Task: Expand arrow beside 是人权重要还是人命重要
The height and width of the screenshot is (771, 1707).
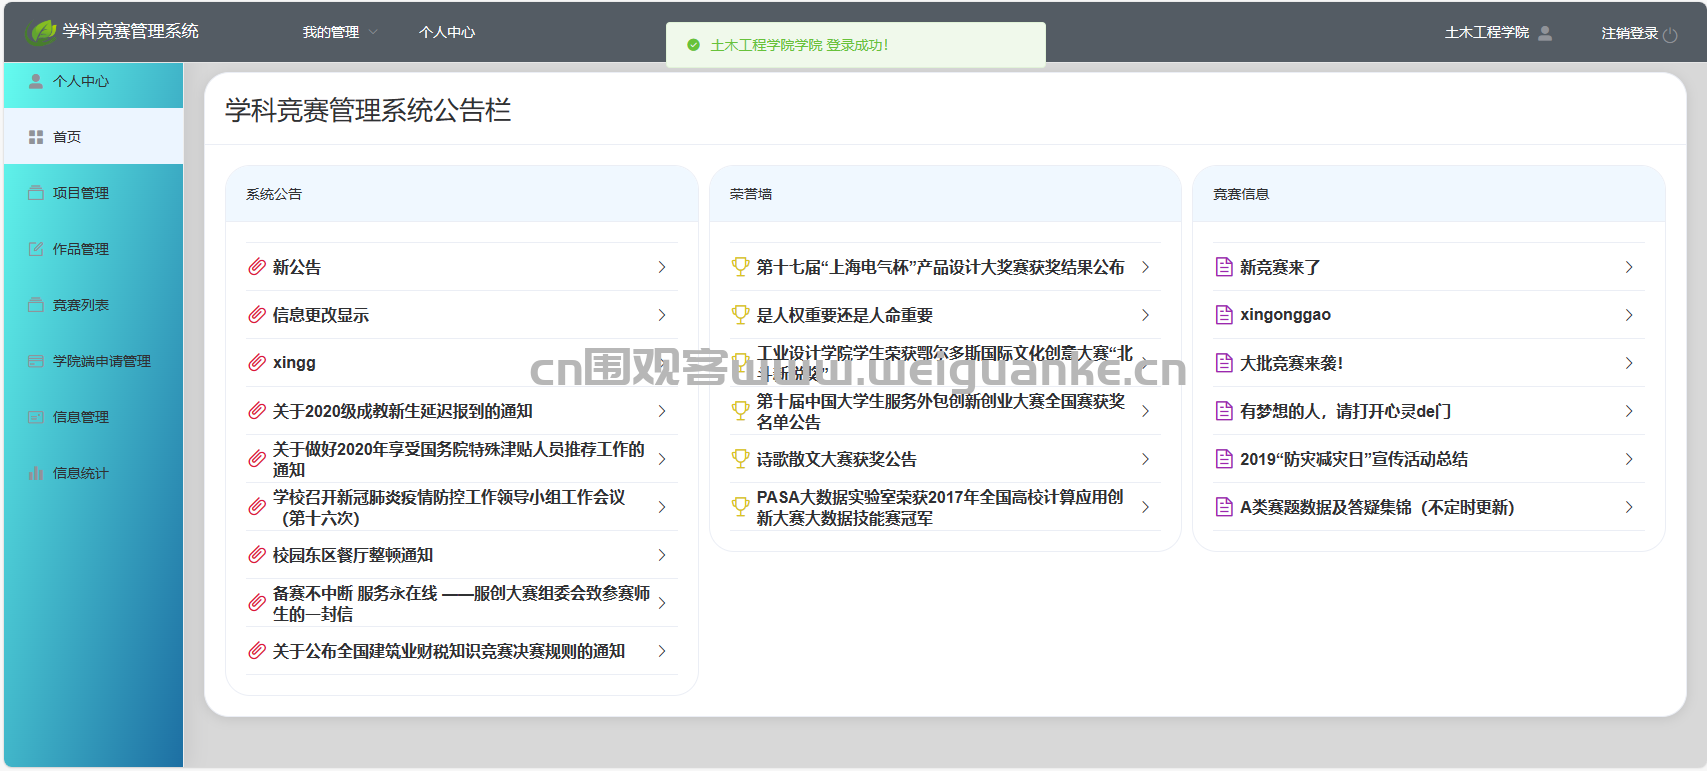Action: pos(1145,315)
